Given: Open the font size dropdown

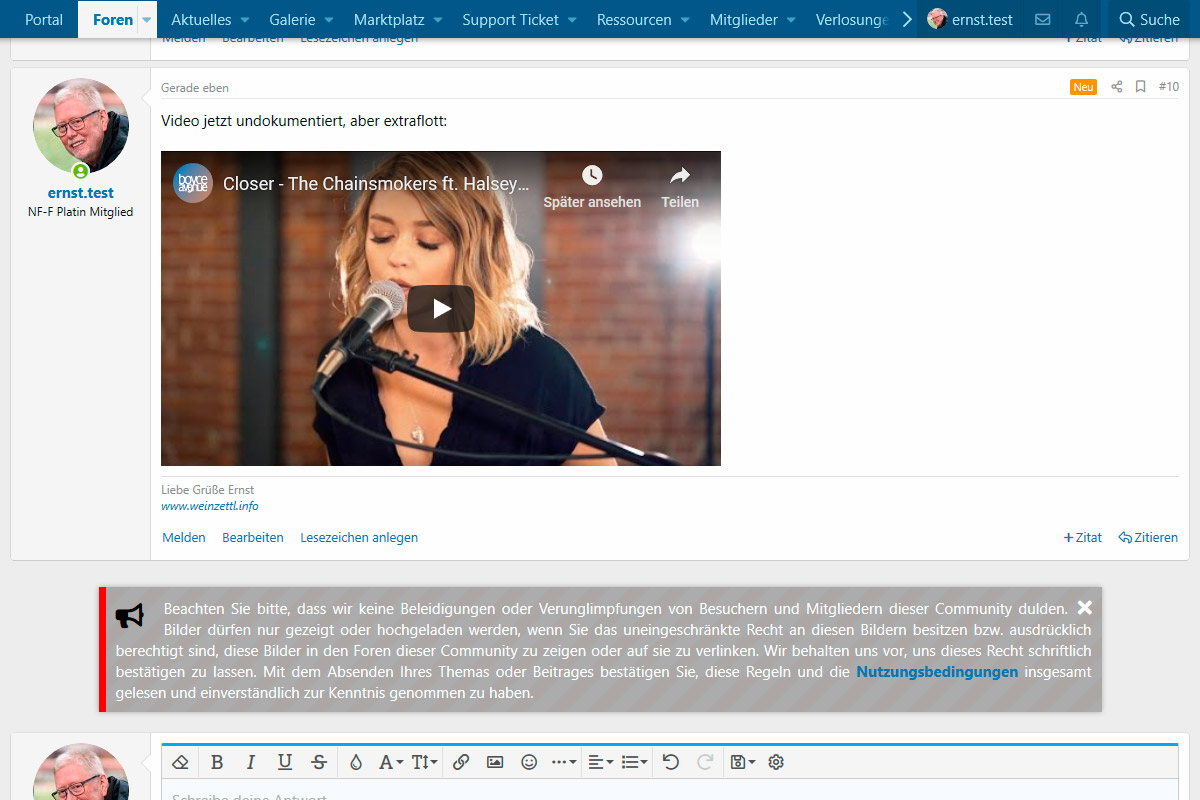Looking at the screenshot, I should click(425, 762).
